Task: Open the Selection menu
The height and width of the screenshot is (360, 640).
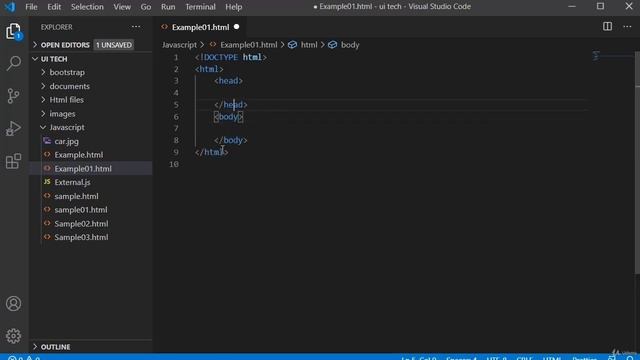Action: pyautogui.click(x=87, y=7)
